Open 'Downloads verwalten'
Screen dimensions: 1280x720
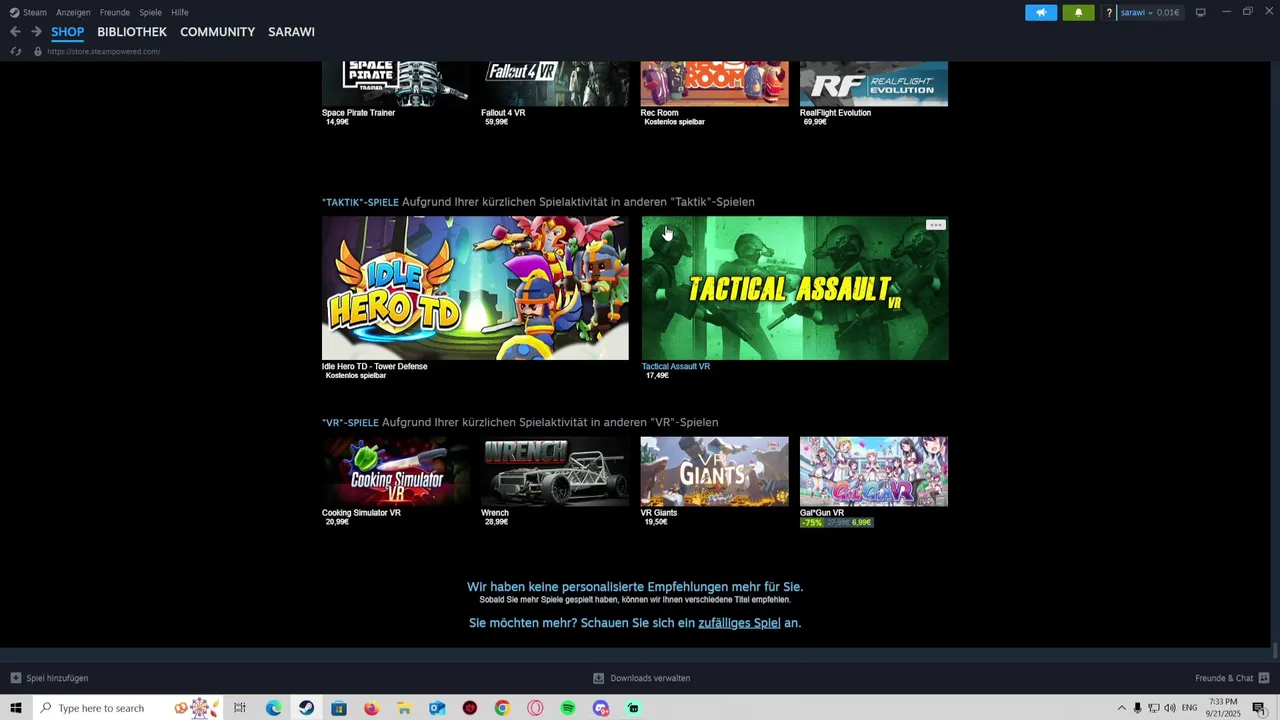tap(642, 678)
